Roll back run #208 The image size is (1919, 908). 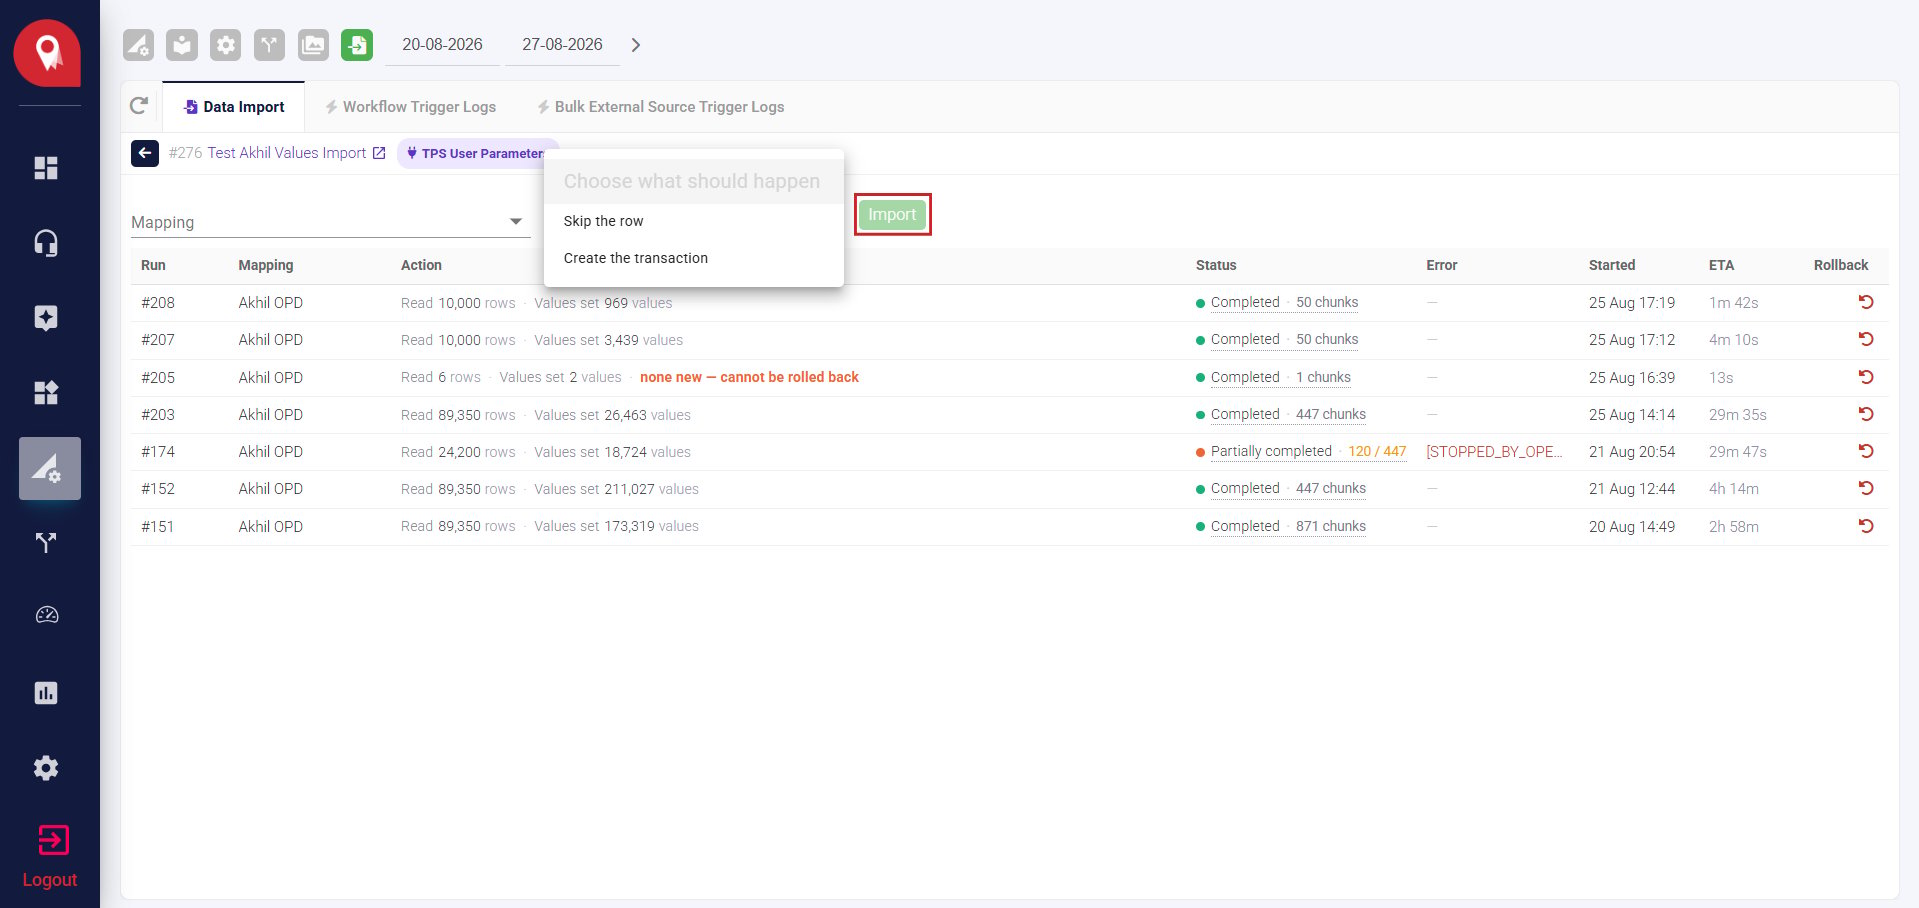pos(1866,302)
